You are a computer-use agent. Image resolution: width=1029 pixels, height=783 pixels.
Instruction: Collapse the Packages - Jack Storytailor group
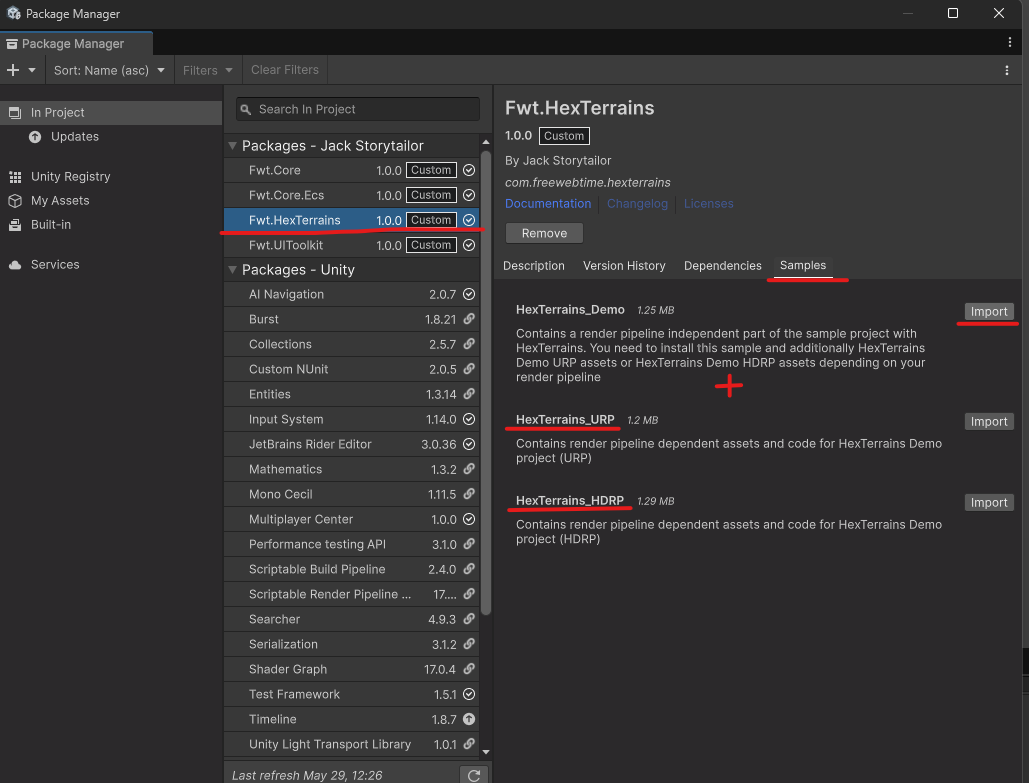click(x=232, y=146)
